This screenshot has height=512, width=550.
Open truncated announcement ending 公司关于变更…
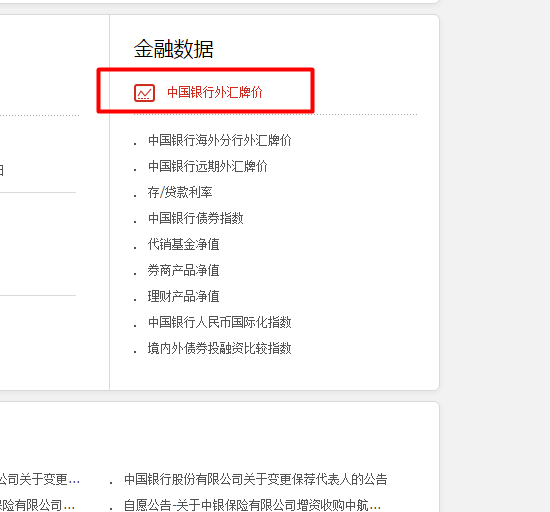coord(40,479)
